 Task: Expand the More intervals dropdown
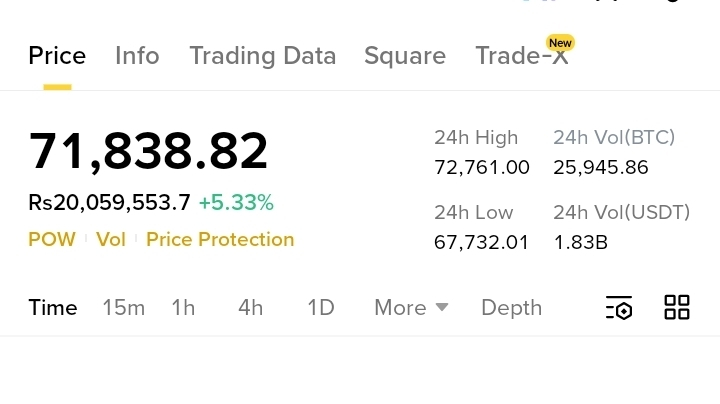point(411,308)
